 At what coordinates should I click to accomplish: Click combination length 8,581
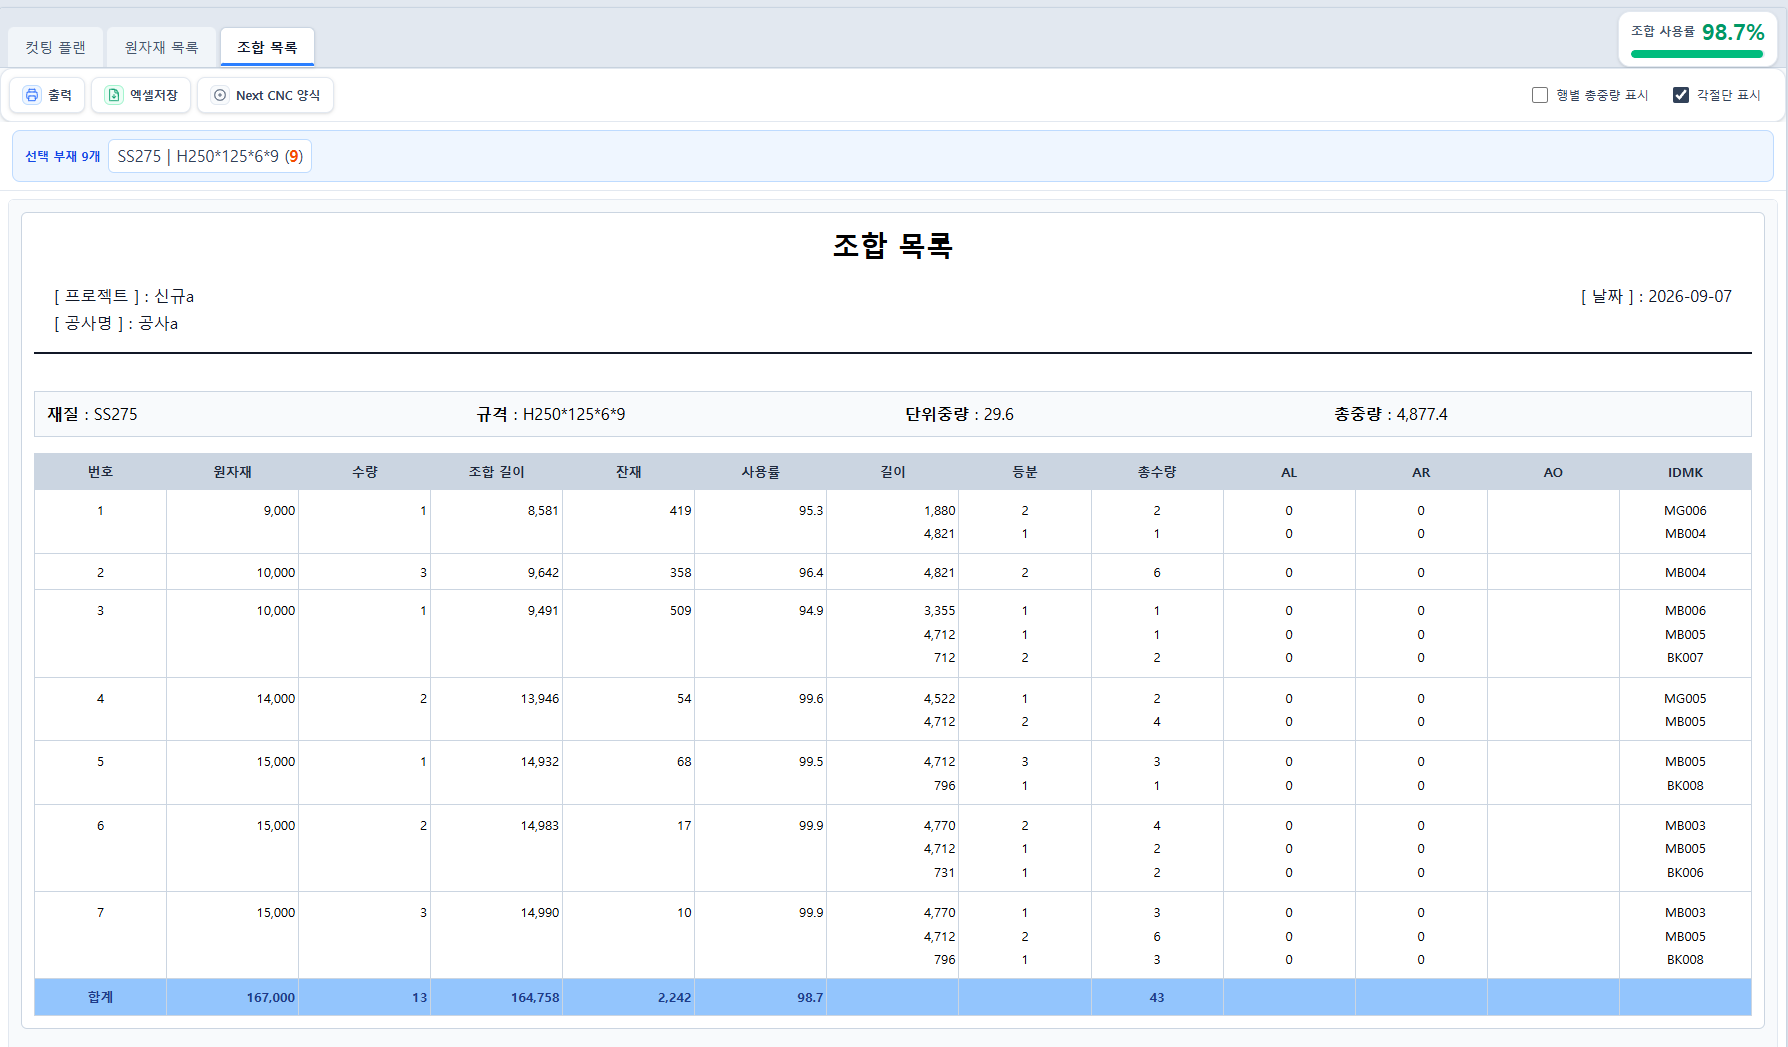[x=543, y=510]
